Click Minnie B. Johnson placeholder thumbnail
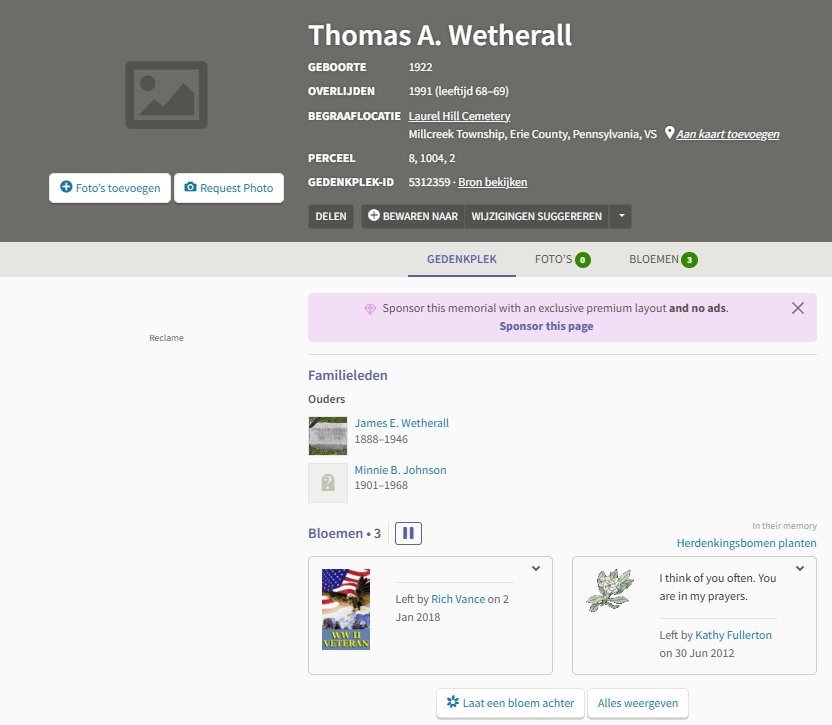 (x=328, y=482)
